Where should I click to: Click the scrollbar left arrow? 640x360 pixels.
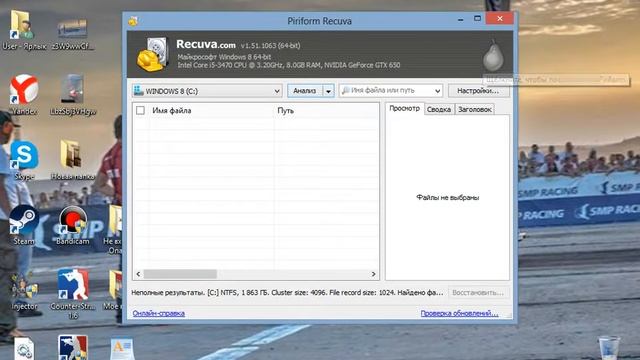point(138,274)
